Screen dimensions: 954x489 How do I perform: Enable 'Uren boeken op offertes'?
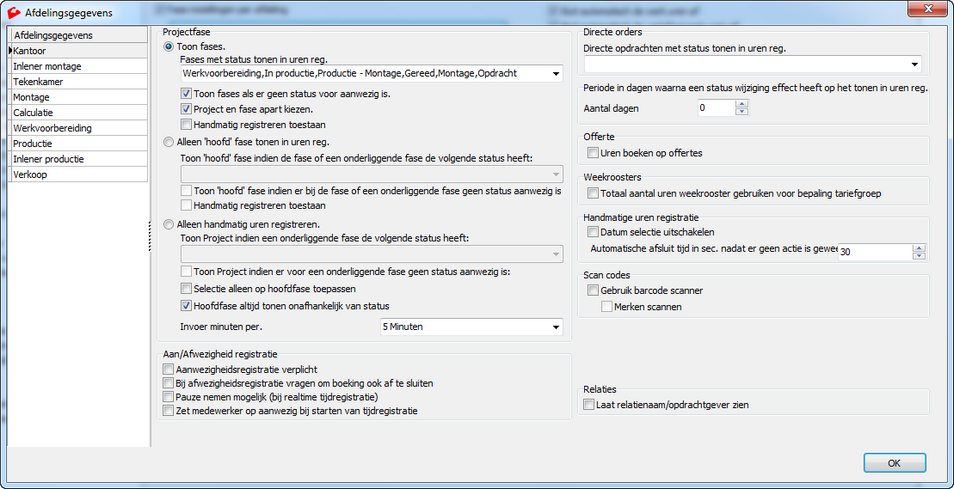593,153
